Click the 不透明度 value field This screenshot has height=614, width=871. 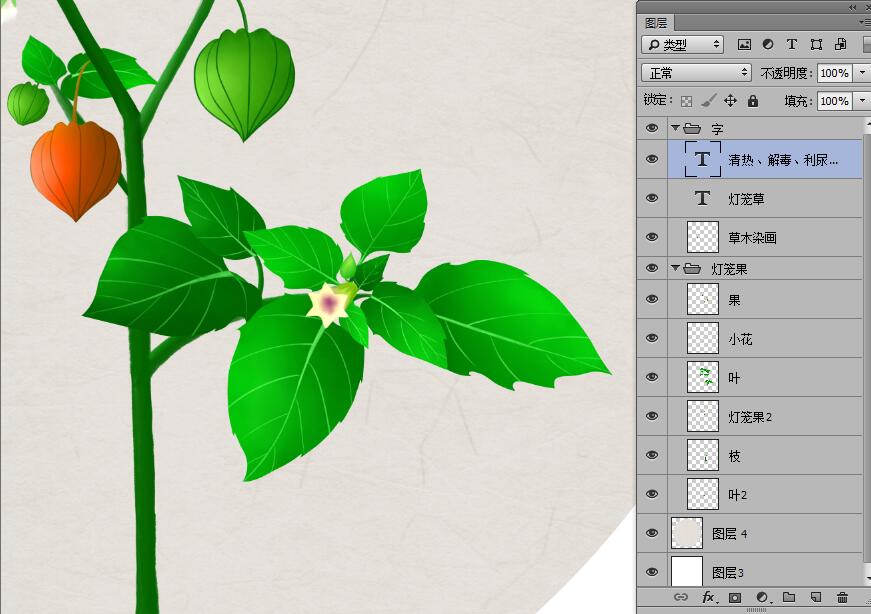click(x=835, y=73)
